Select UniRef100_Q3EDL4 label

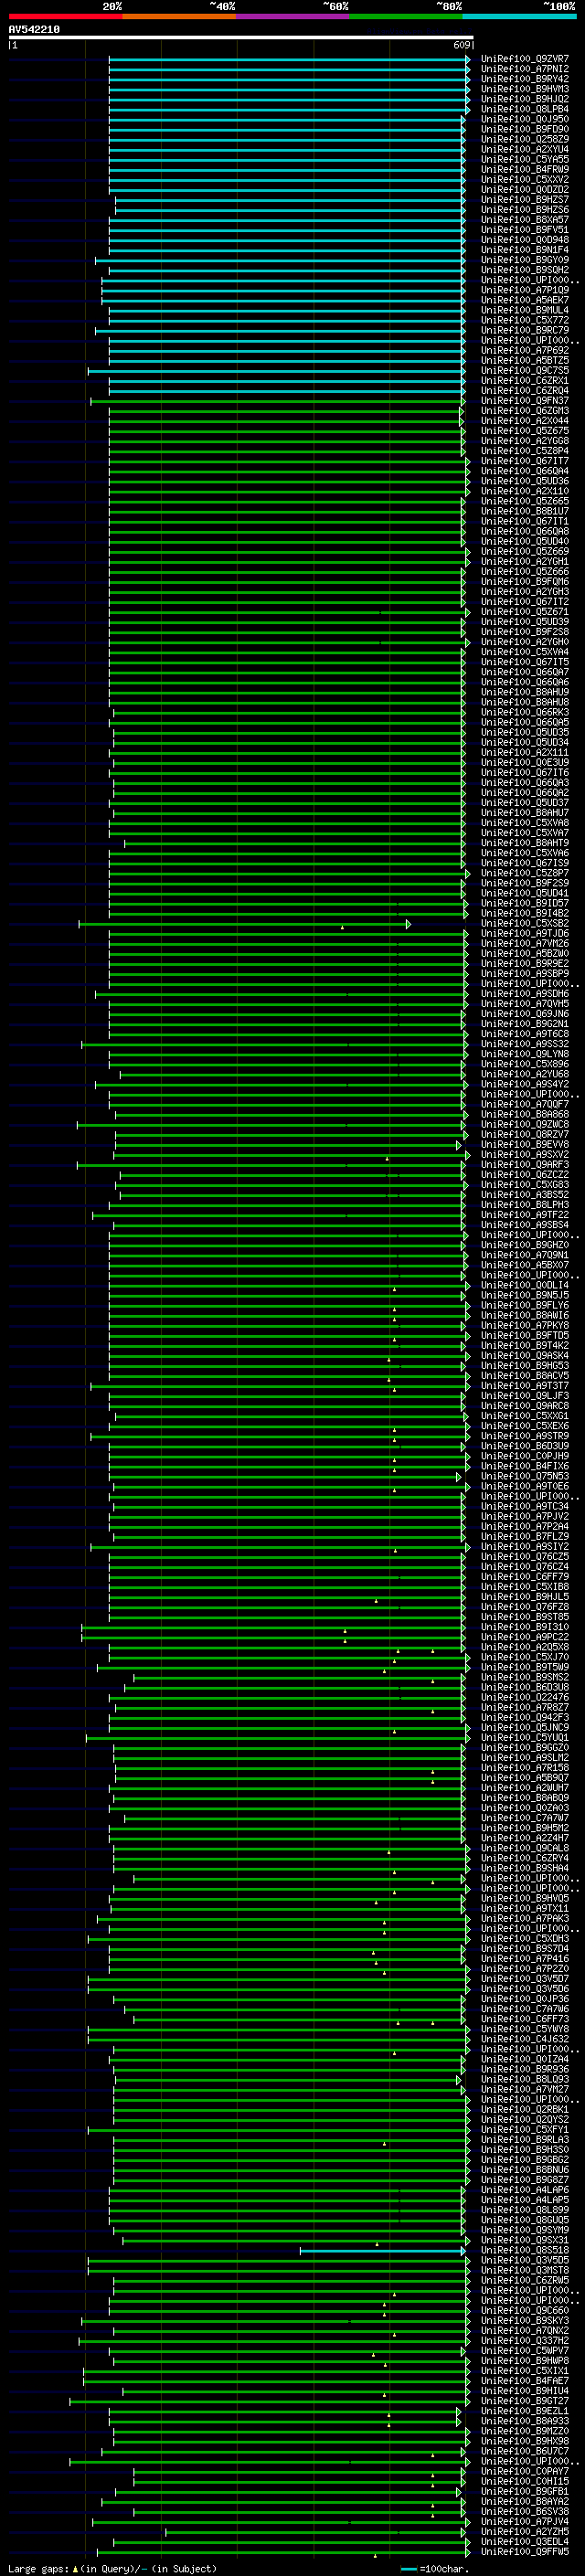point(525,2542)
